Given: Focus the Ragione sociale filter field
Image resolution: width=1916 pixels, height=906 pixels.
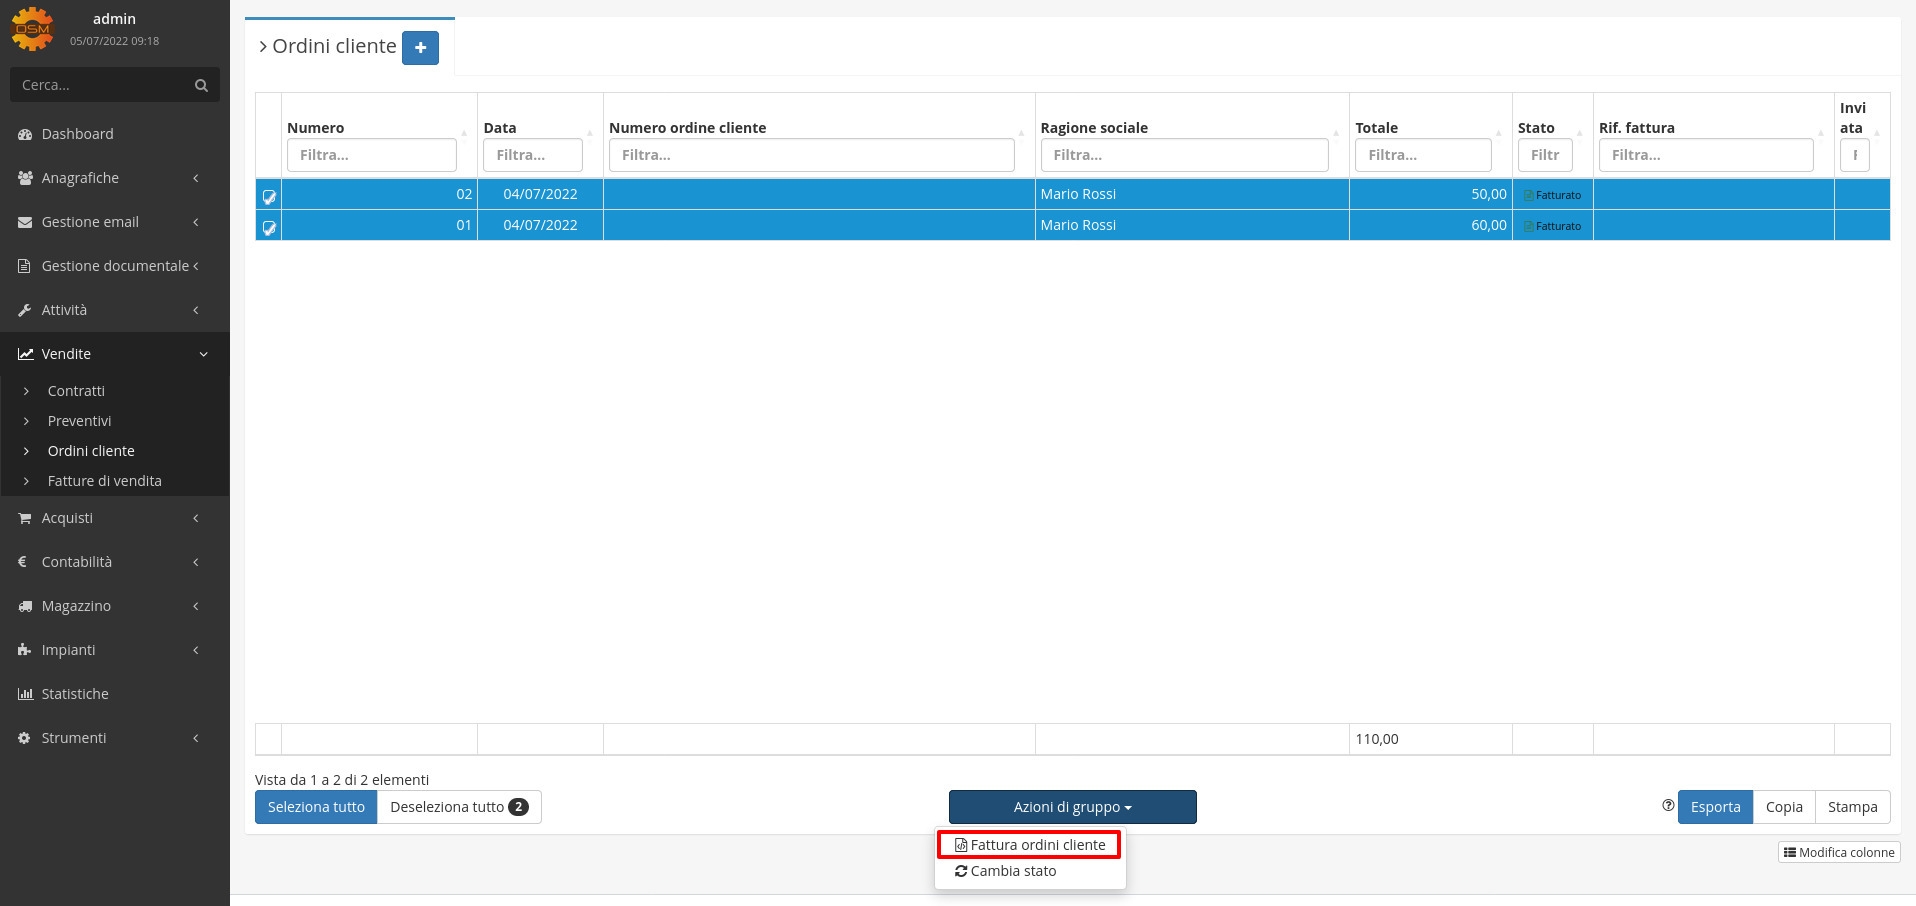Looking at the screenshot, I should 1184,155.
